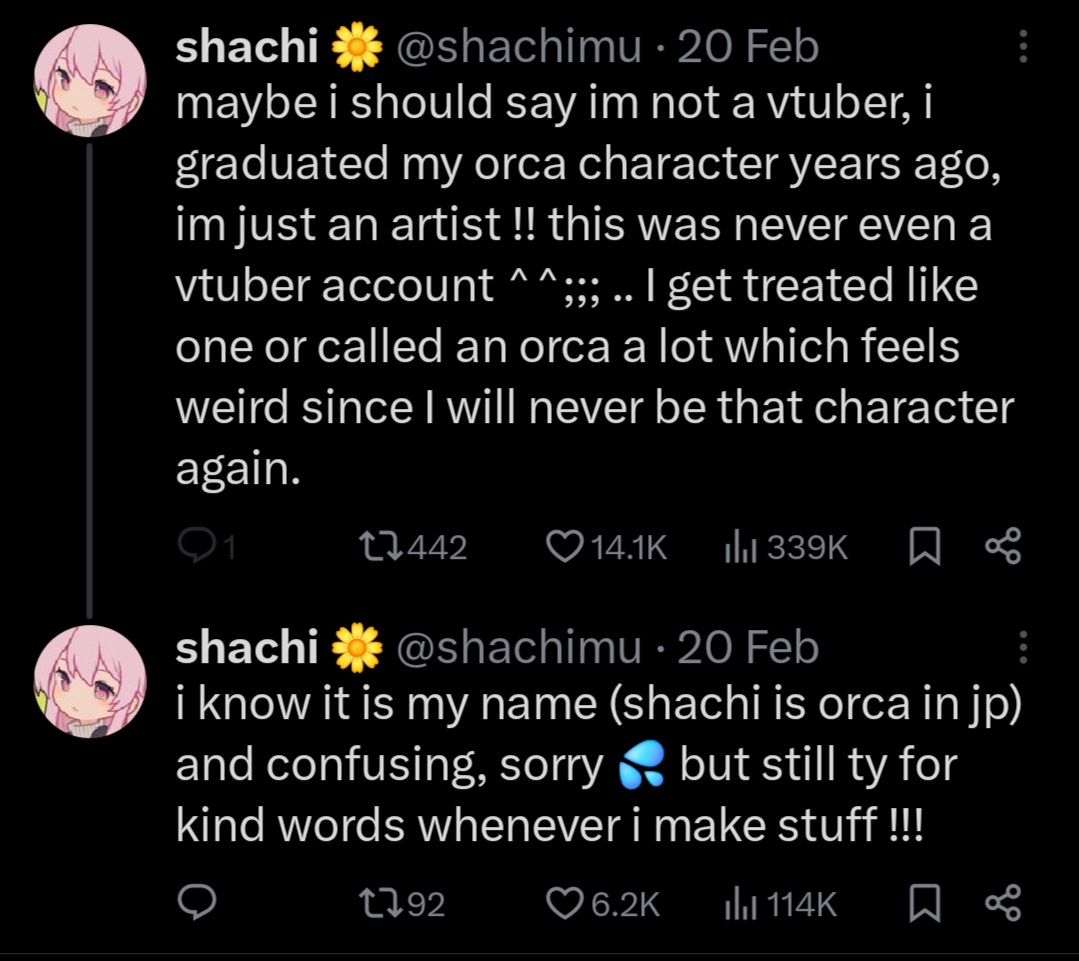Share the first tweet
Viewport: 1079px width, 961px height.
tap(1002, 546)
